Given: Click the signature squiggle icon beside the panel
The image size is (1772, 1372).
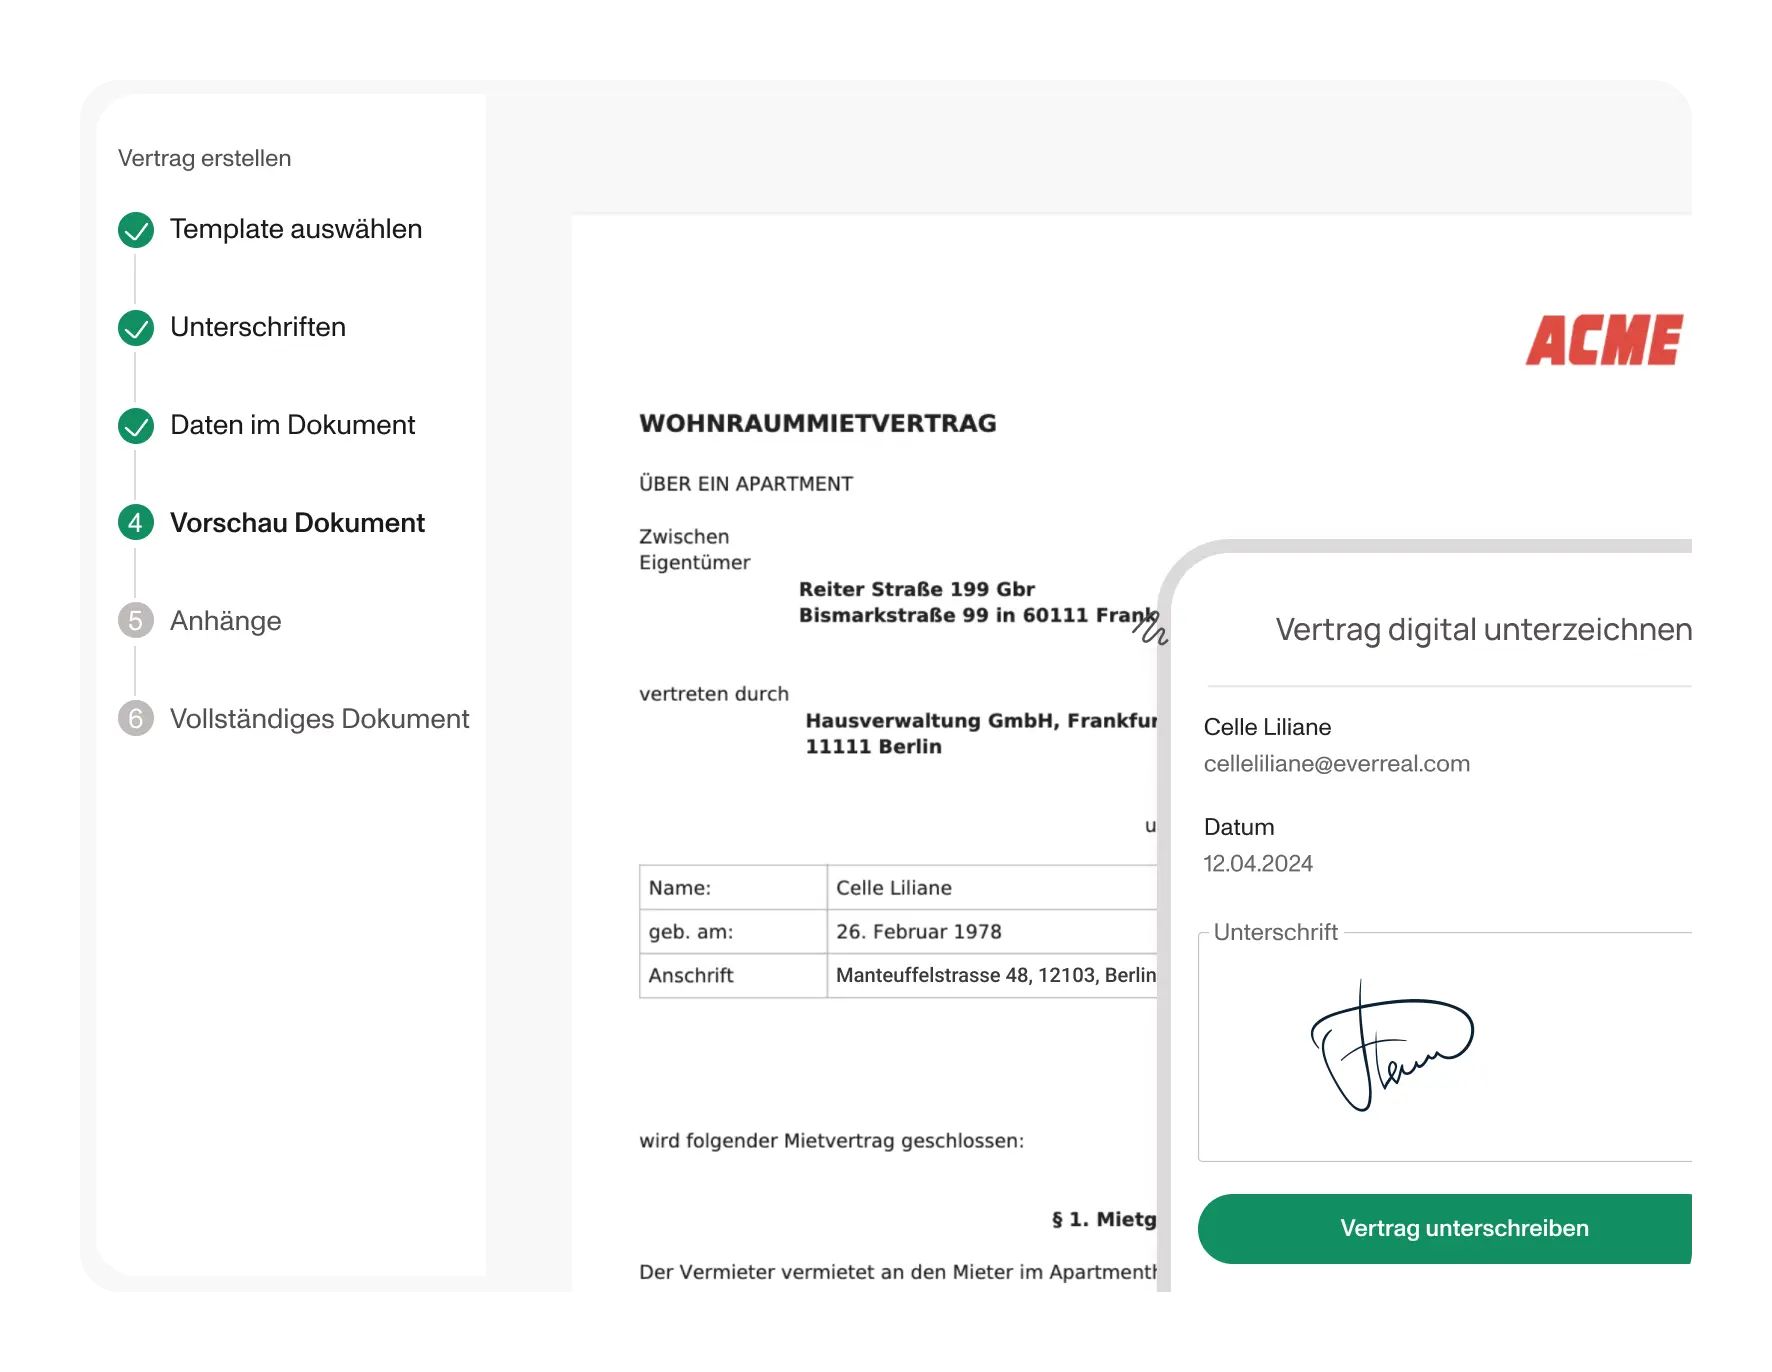Looking at the screenshot, I should pyautogui.click(x=1150, y=628).
